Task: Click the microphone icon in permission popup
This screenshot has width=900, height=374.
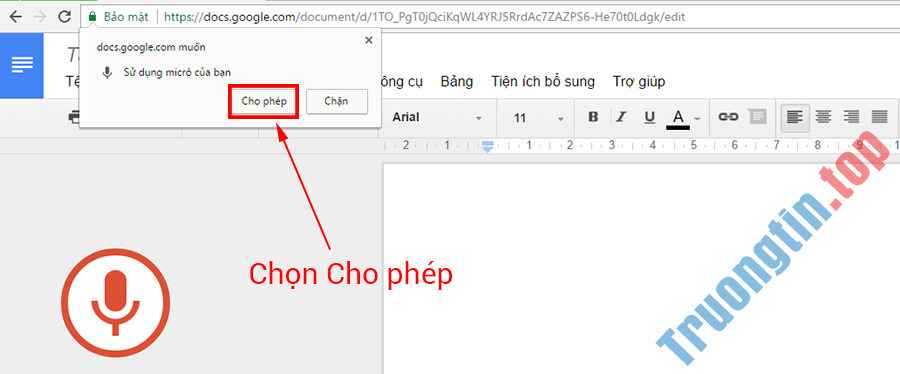Action: tap(106, 73)
